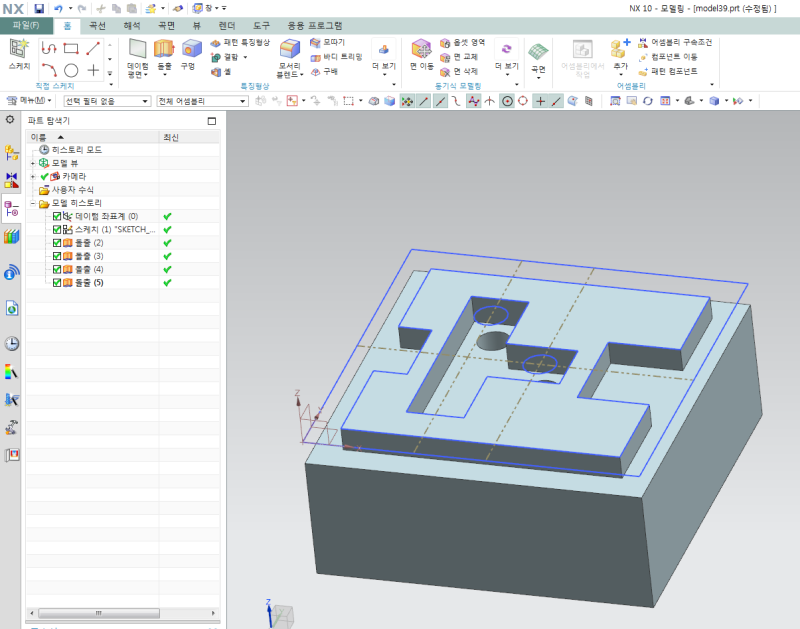This screenshot has height=629, width=800.
Task: Click the Move Face (면 이동) icon
Action: (421, 51)
